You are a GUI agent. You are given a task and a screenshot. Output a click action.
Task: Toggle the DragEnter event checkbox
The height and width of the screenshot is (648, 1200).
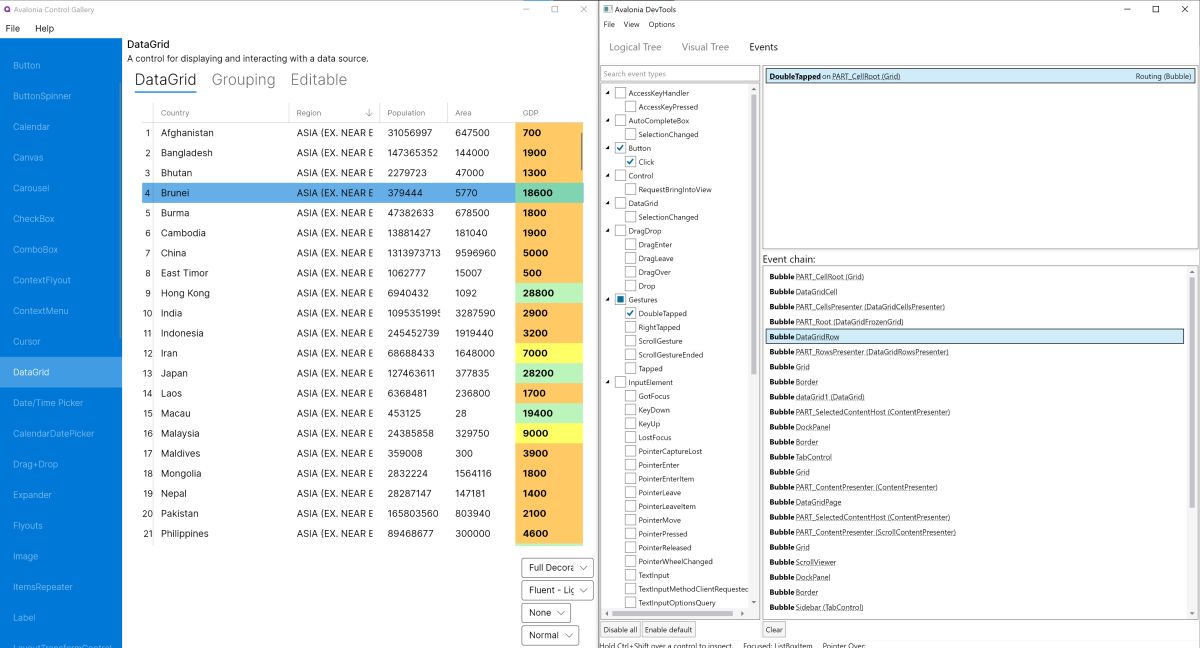point(630,244)
